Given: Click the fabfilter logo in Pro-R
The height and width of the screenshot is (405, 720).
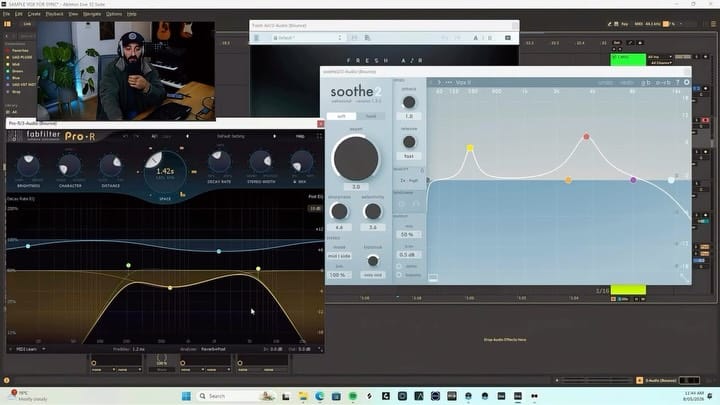Looking at the screenshot, I should point(43,136).
